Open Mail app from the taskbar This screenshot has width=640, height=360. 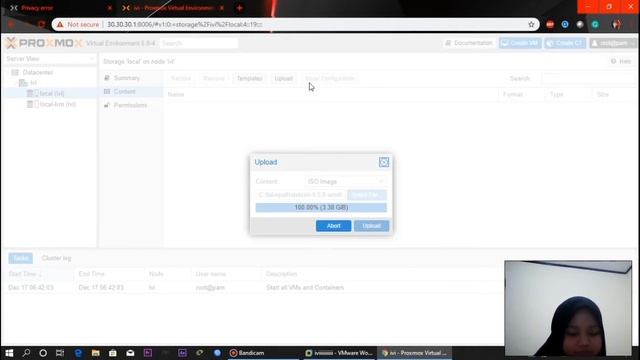click(x=130, y=353)
